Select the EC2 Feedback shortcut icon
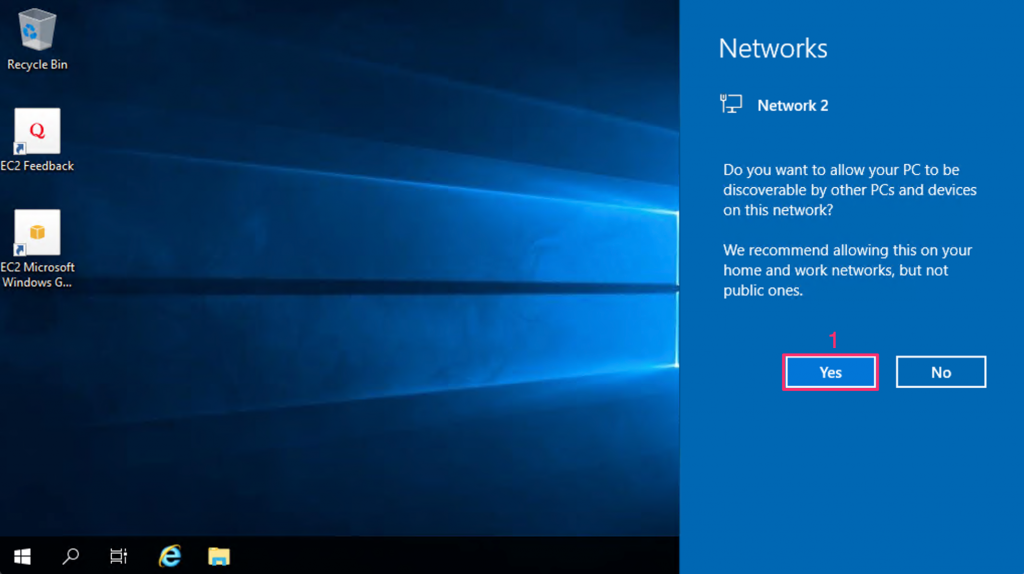The width and height of the screenshot is (1024, 574). 37,131
